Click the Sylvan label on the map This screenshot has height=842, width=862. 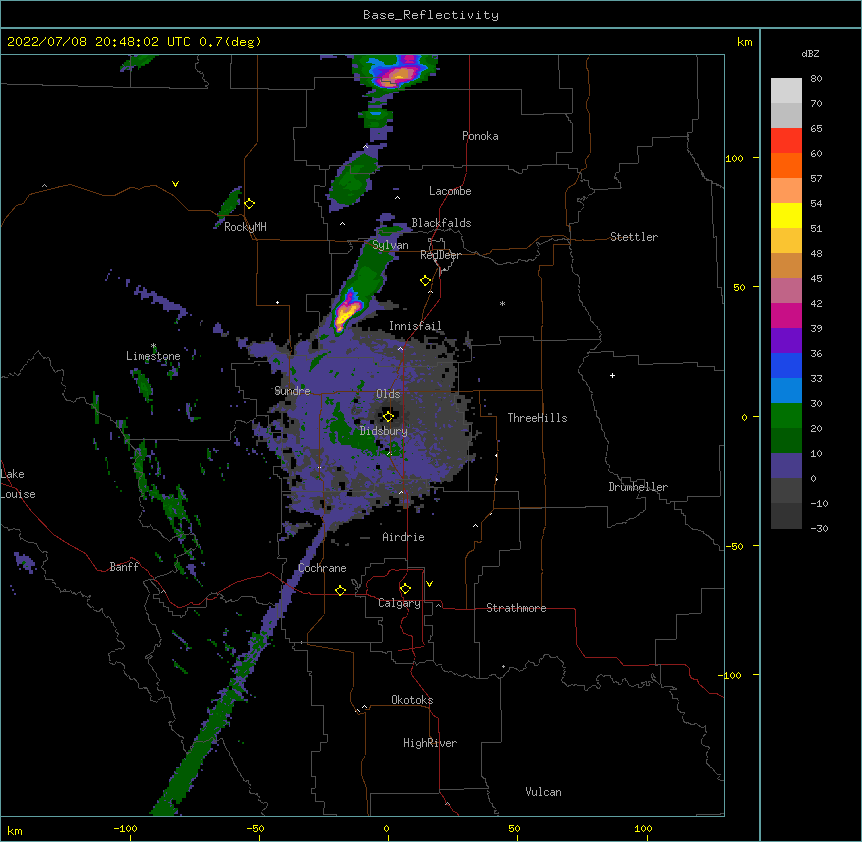(x=390, y=245)
